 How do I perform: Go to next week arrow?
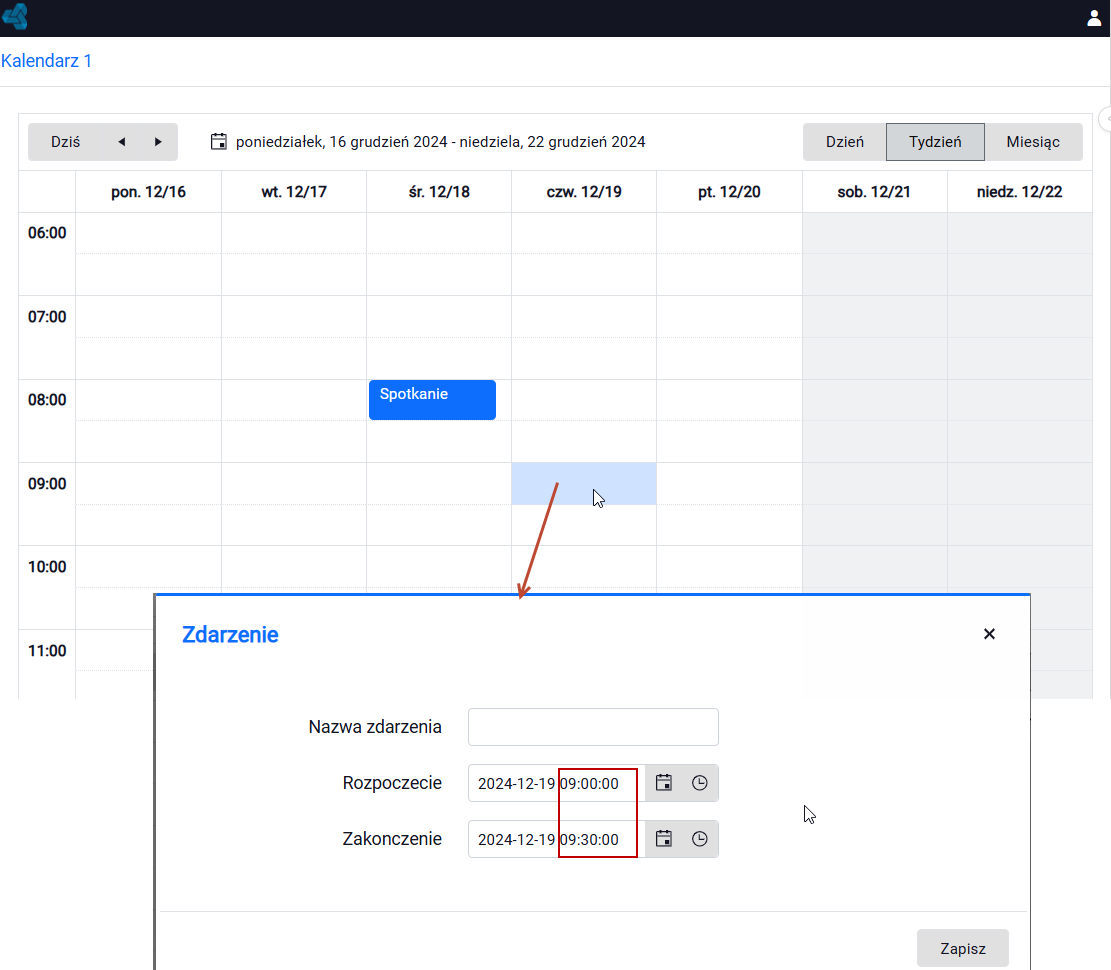158,142
